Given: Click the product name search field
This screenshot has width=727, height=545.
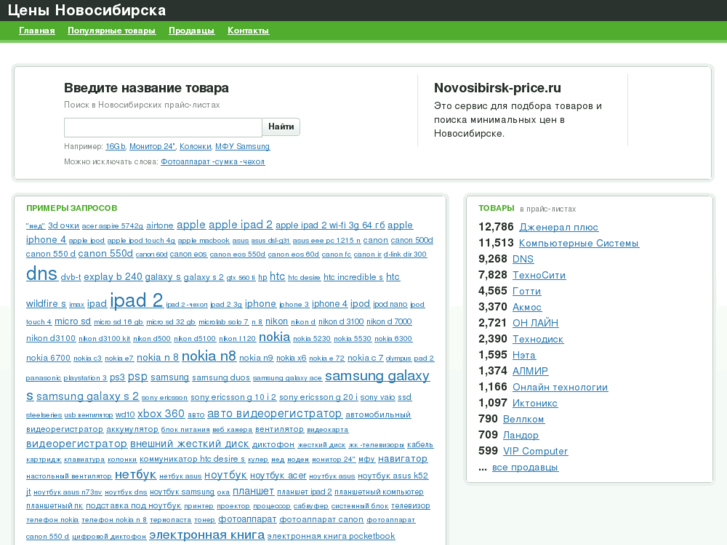Looking at the screenshot, I should click(163, 127).
